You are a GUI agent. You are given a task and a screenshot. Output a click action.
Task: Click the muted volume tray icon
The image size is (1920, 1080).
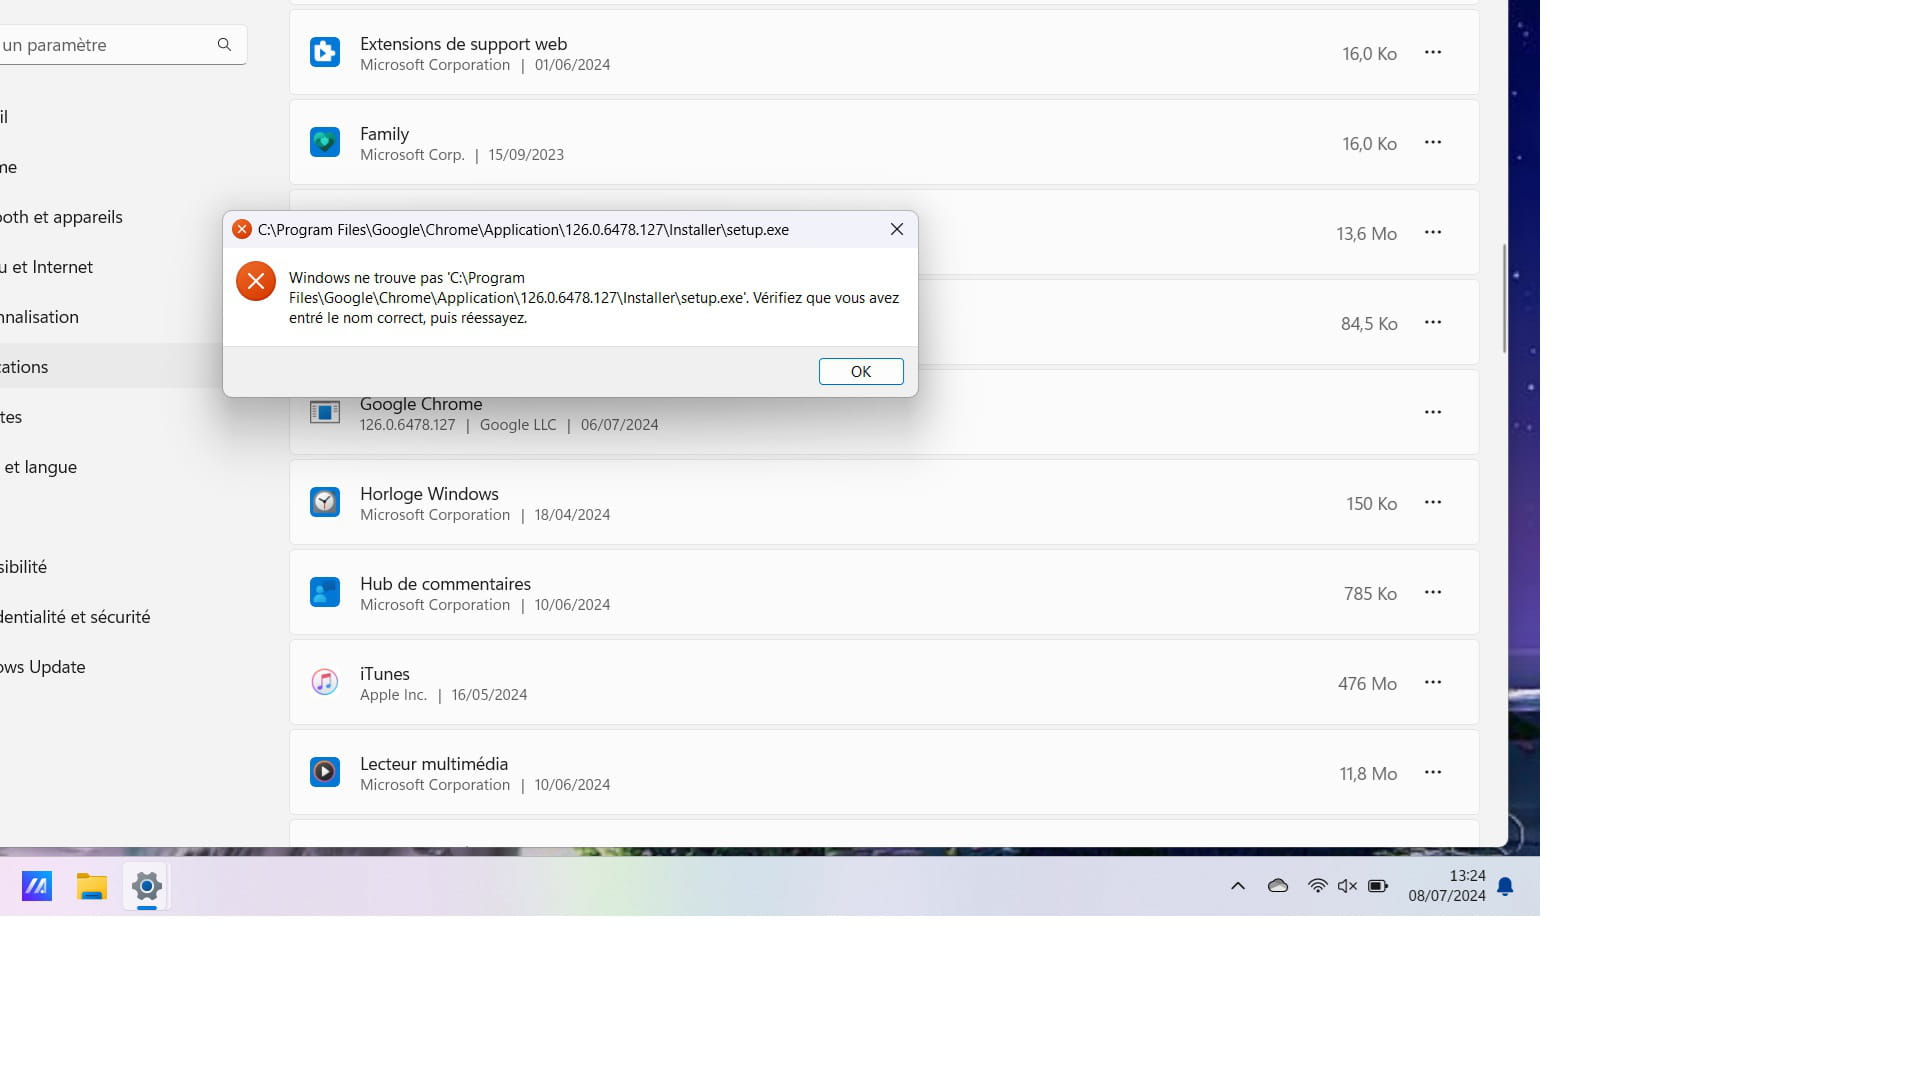click(x=1348, y=886)
